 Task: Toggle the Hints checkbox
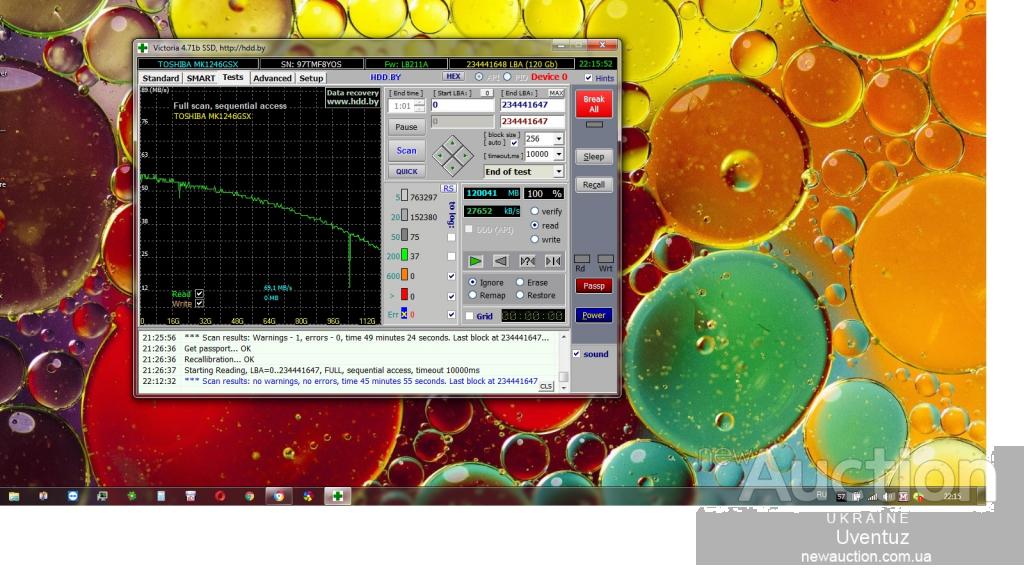(588, 78)
